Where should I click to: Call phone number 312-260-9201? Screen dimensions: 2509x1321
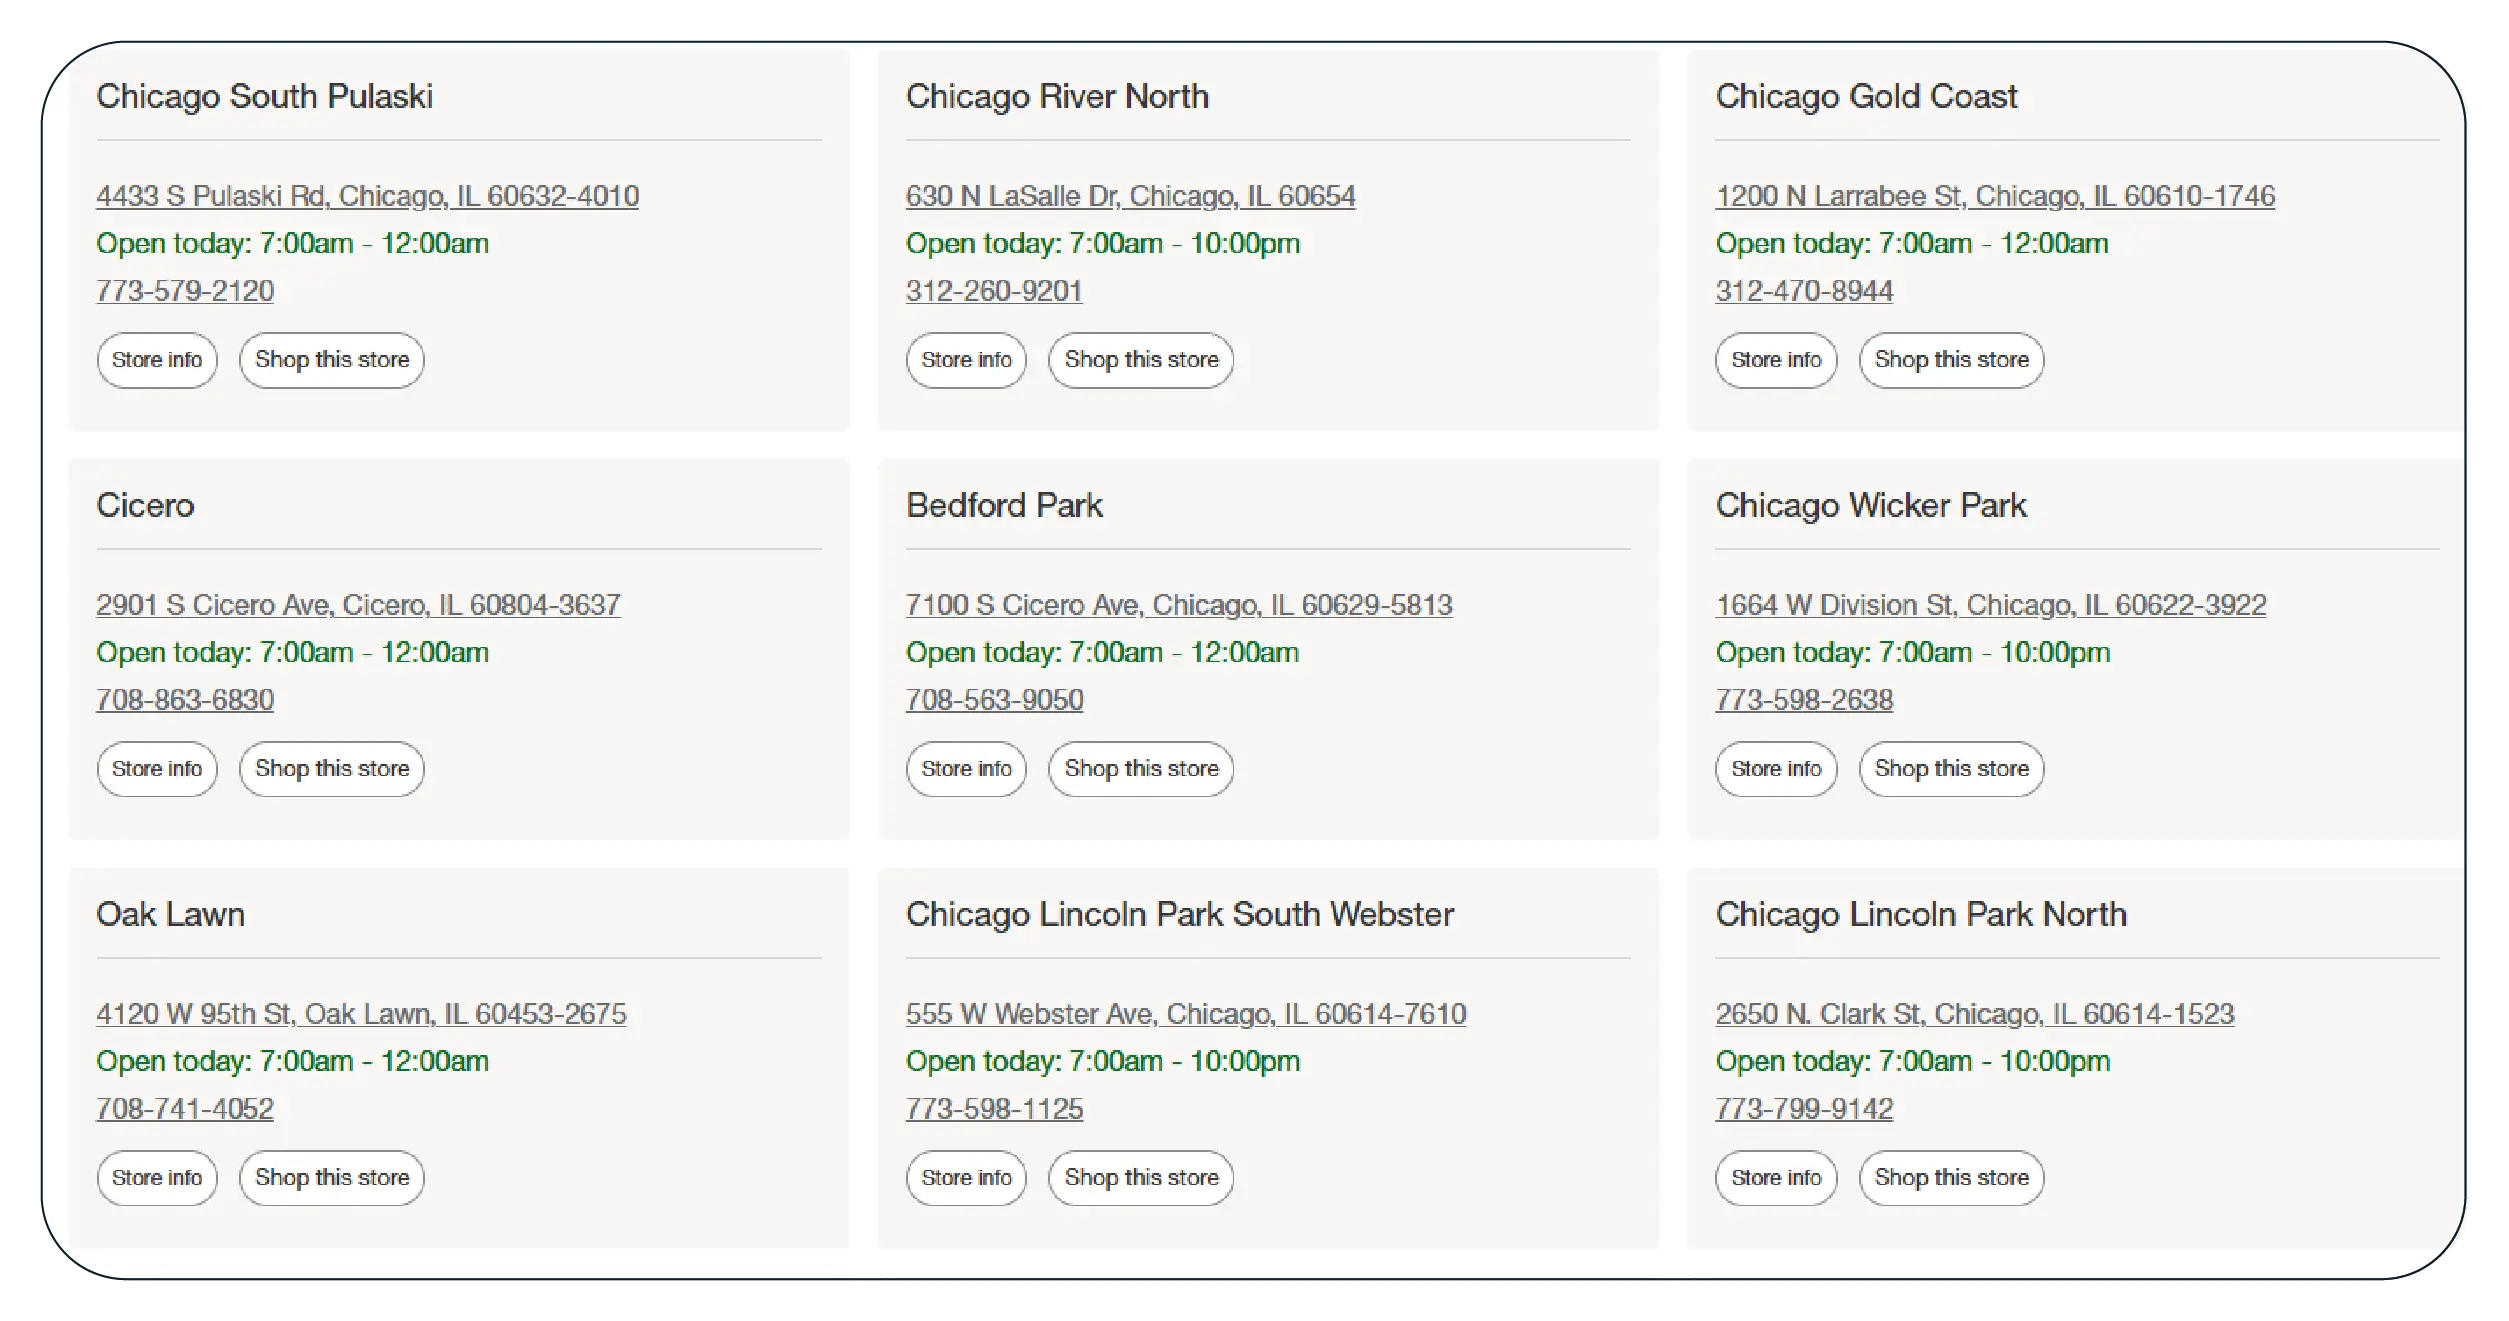tap(993, 291)
